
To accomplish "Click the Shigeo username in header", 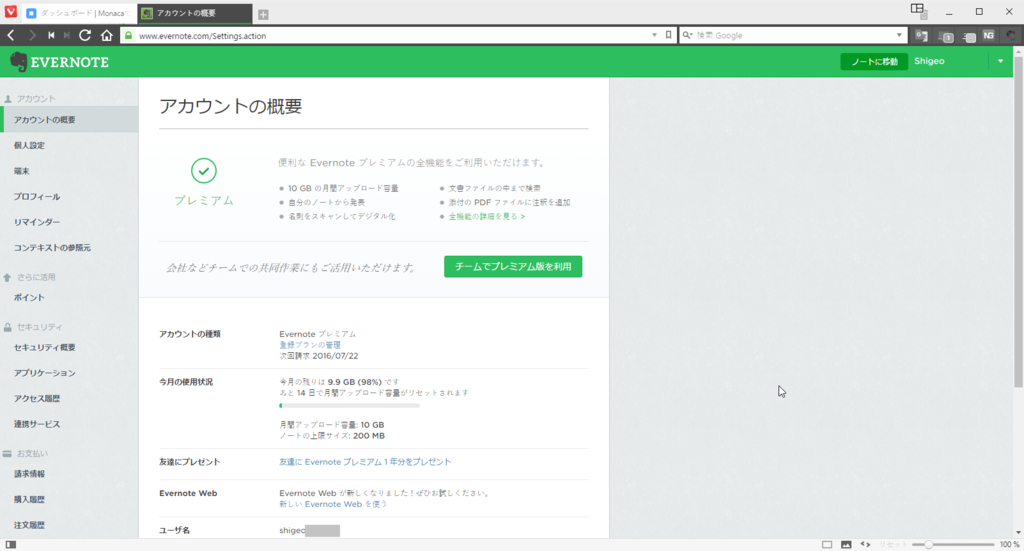I will [929, 61].
